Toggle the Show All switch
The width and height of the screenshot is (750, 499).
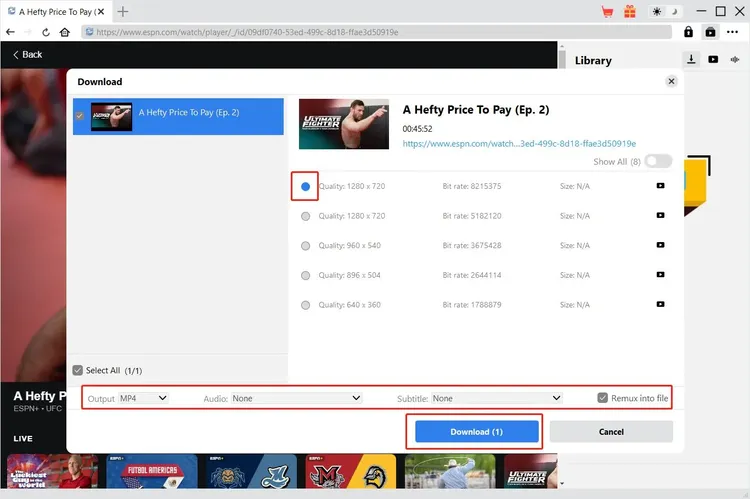coord(658,161)
